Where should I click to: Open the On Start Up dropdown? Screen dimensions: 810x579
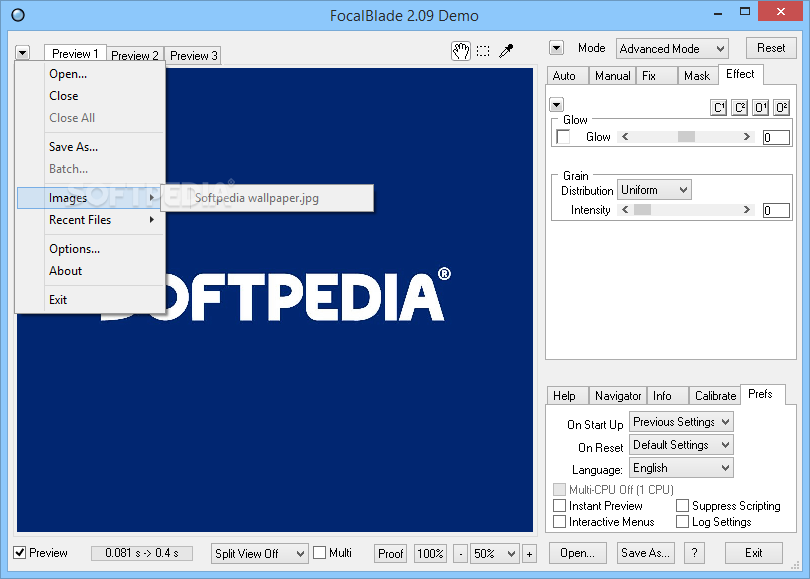(681, 421)
